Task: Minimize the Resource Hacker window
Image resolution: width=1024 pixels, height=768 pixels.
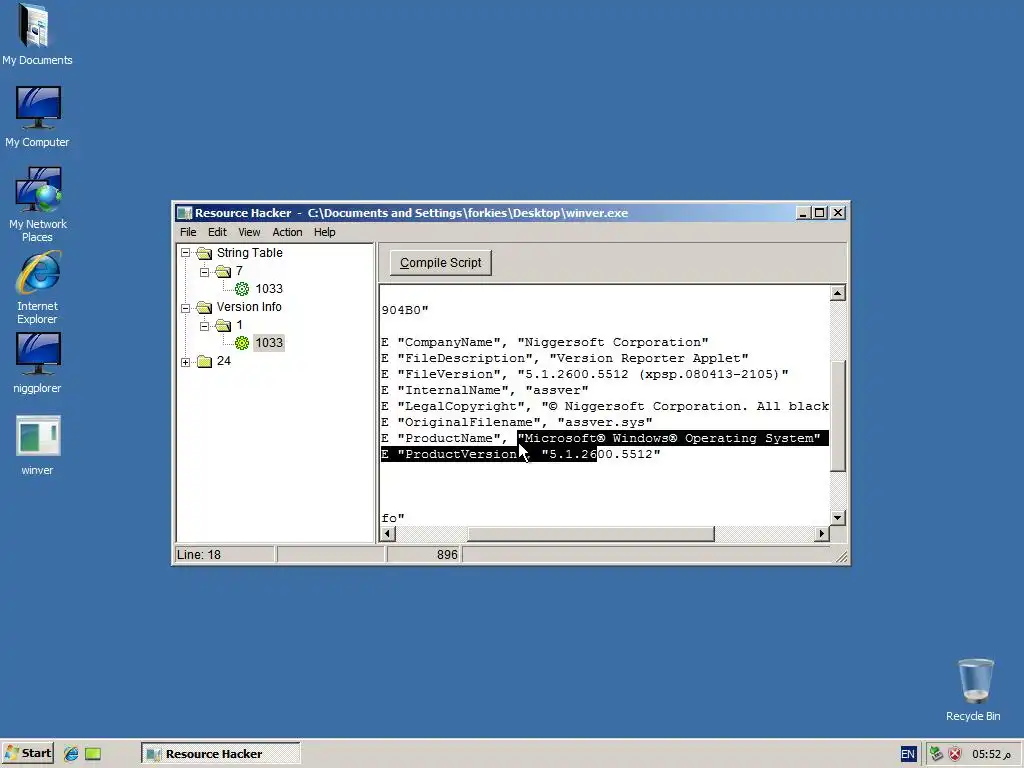Action: click(804, 213)
